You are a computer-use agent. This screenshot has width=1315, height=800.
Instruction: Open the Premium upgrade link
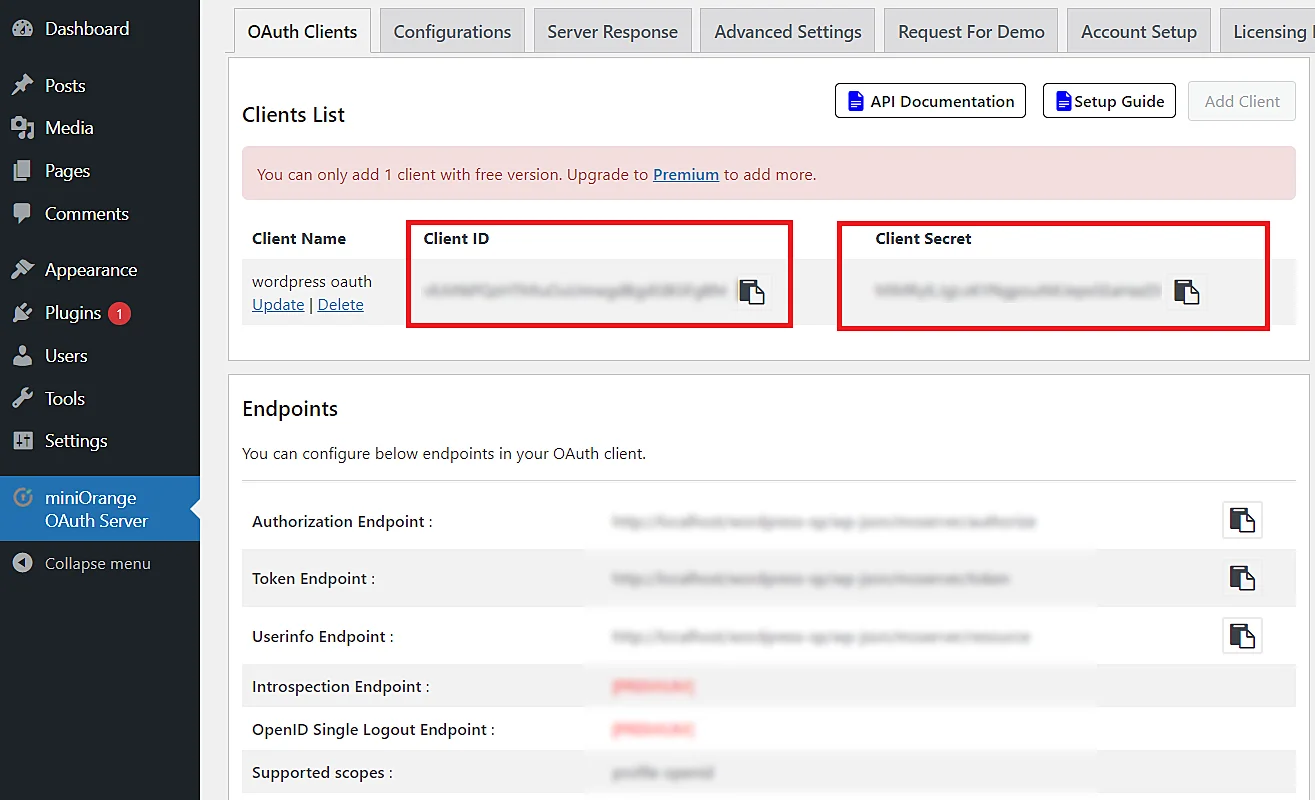point(686,173)
